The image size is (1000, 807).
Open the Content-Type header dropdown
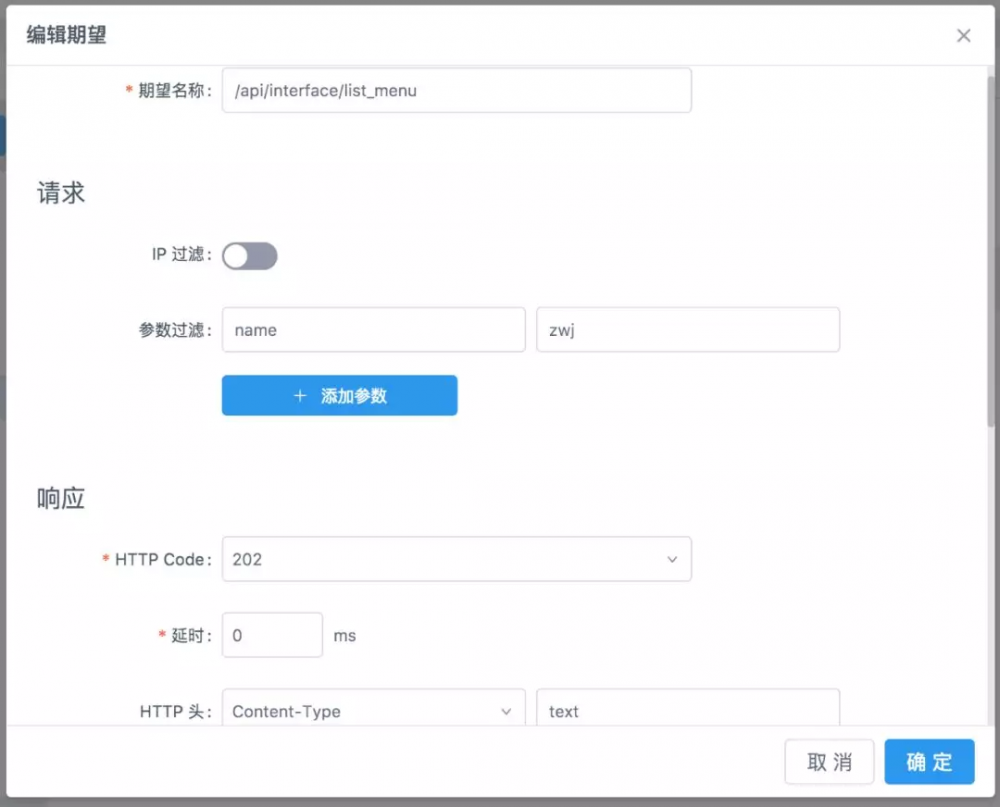click(x=373, y=711)
